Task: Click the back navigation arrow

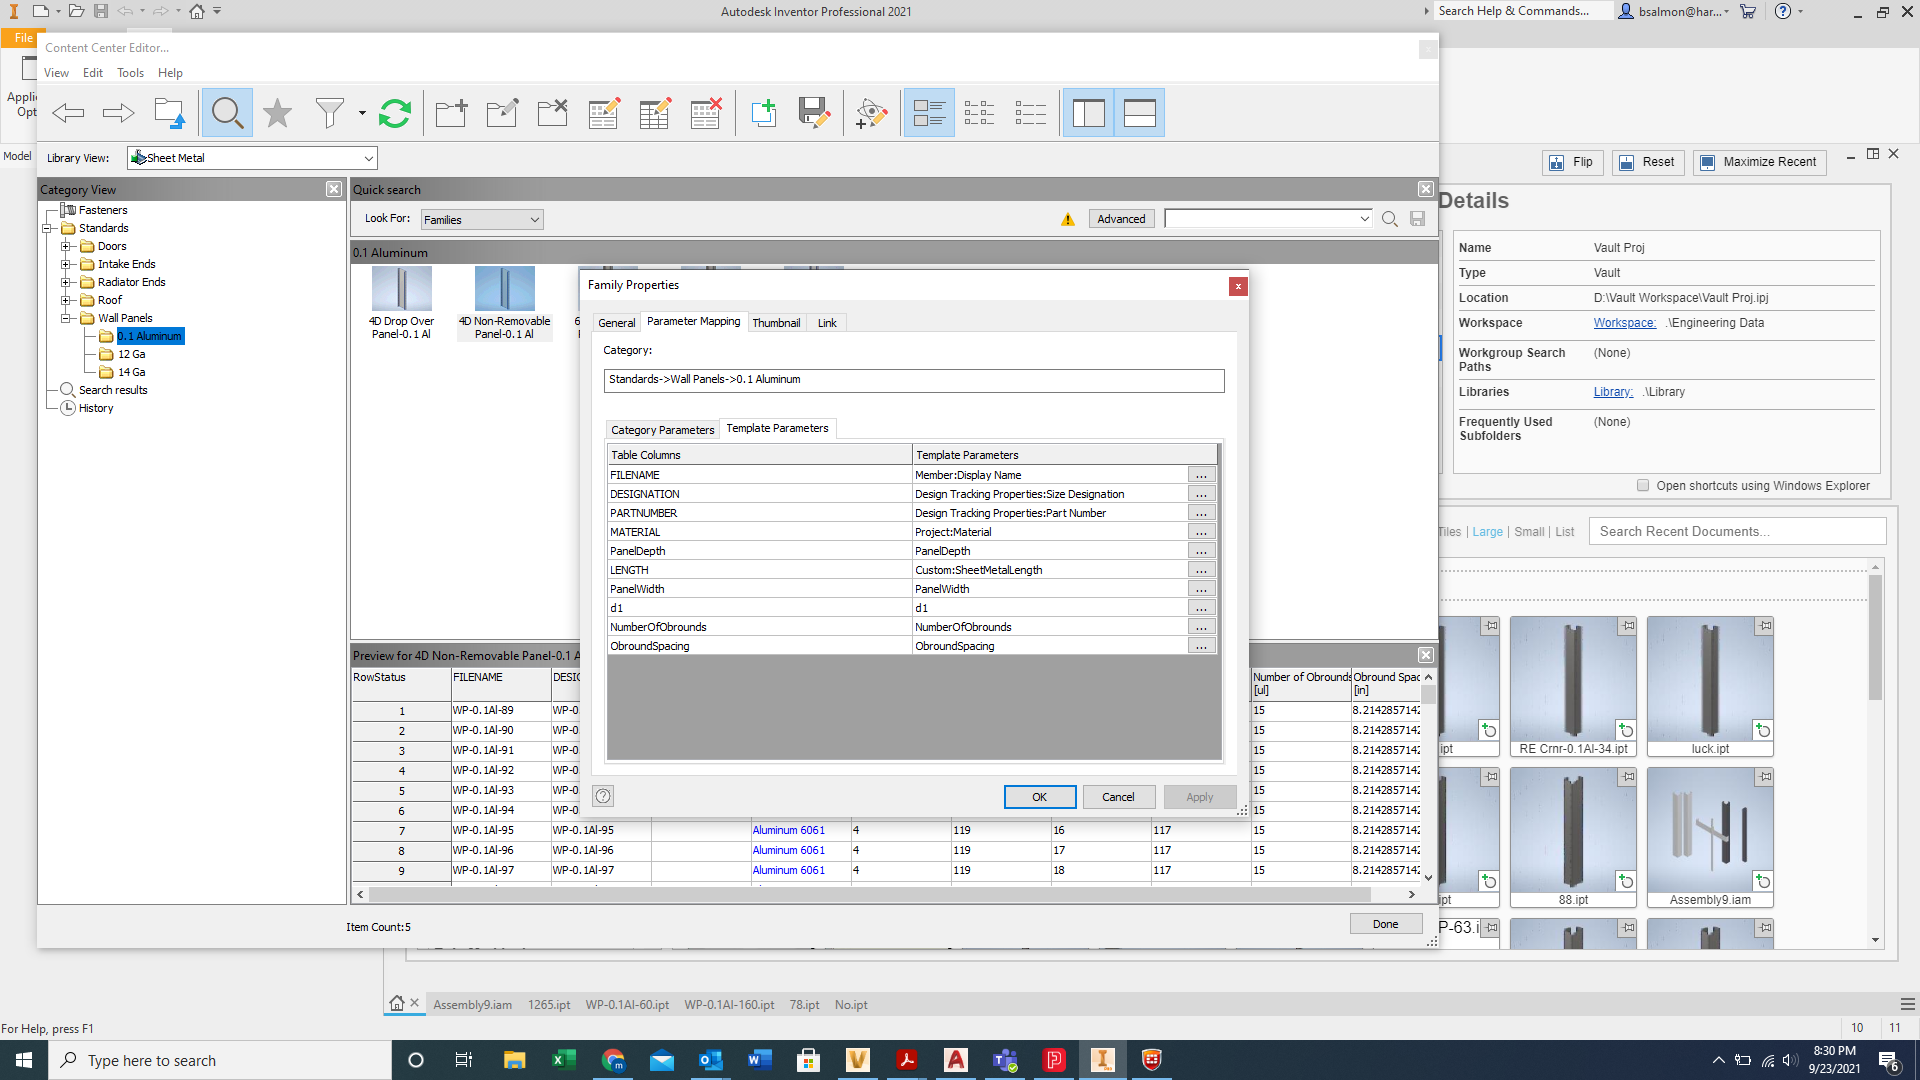Action: pos(68,112)
